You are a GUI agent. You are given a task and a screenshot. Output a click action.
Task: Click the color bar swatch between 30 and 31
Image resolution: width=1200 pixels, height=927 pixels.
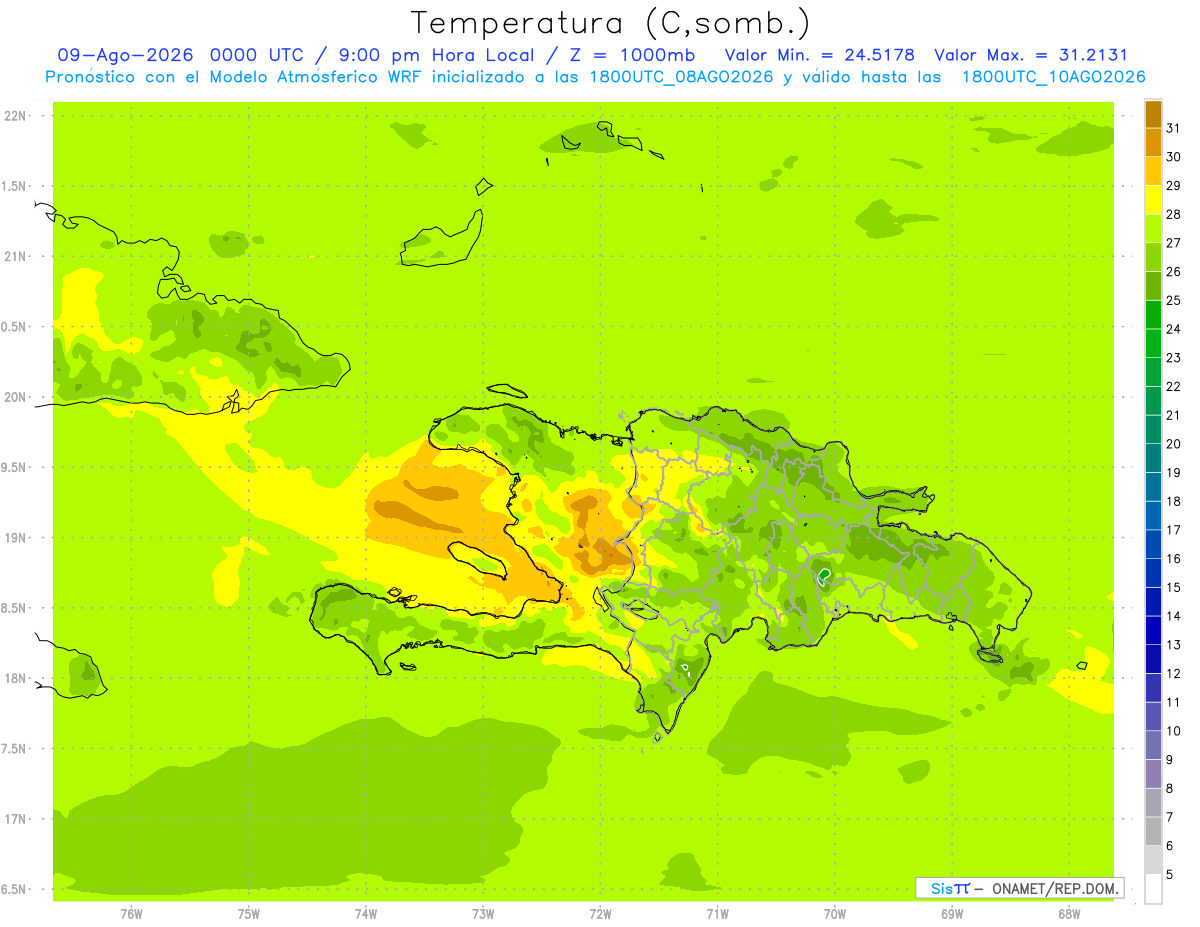tap(1153, 142)
